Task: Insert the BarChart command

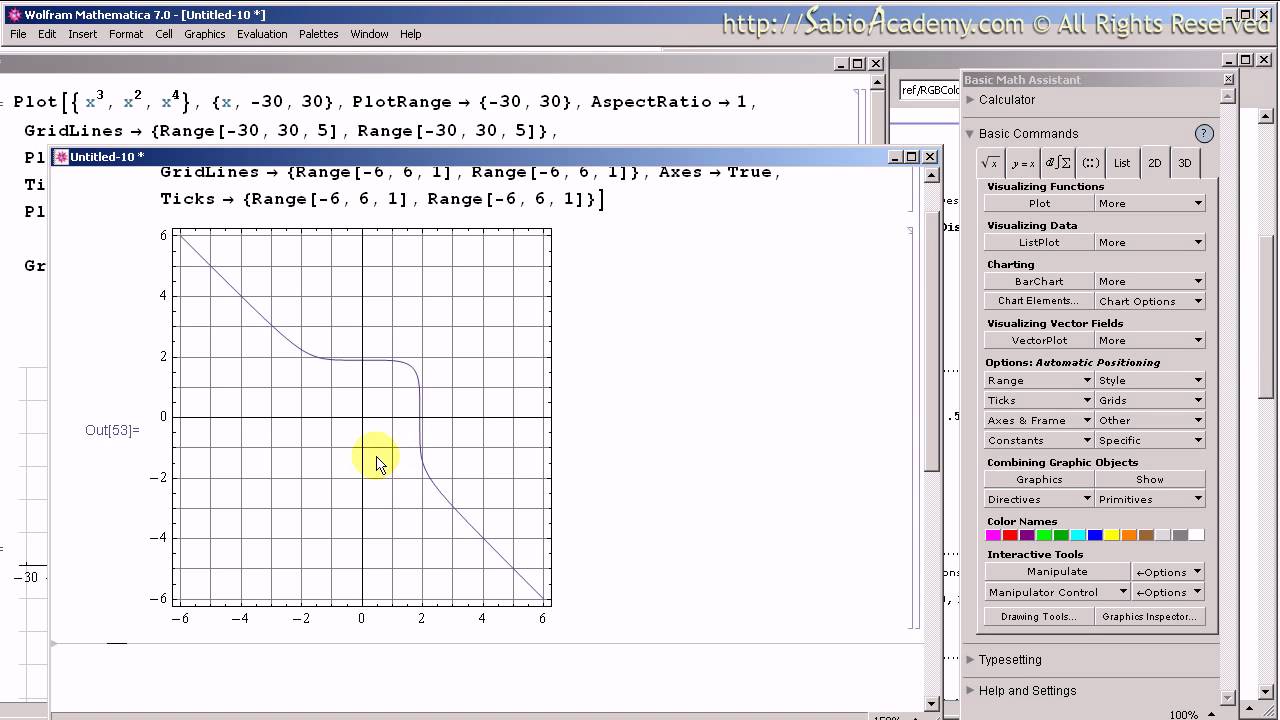Action: 1039,281
